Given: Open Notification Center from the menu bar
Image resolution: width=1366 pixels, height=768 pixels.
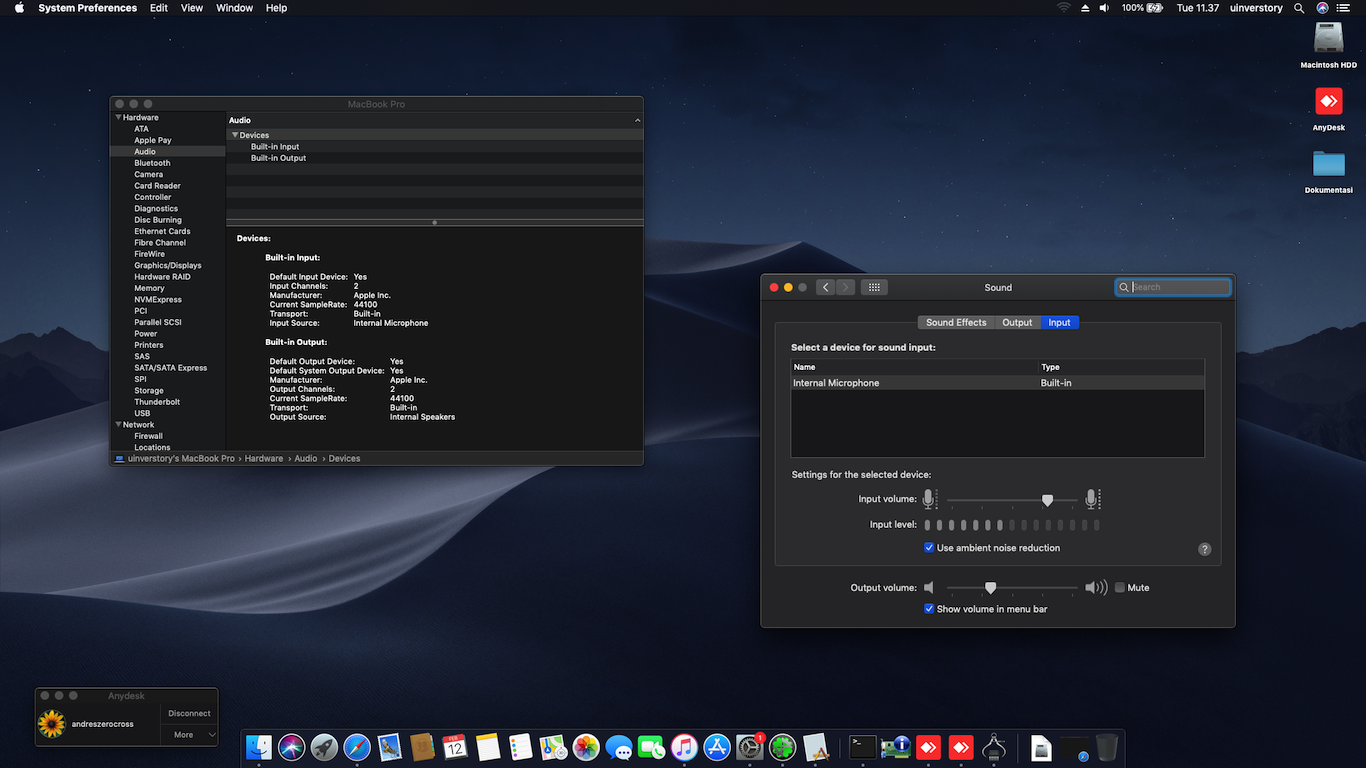Looking at the screenshot, I should point(1346,8).
